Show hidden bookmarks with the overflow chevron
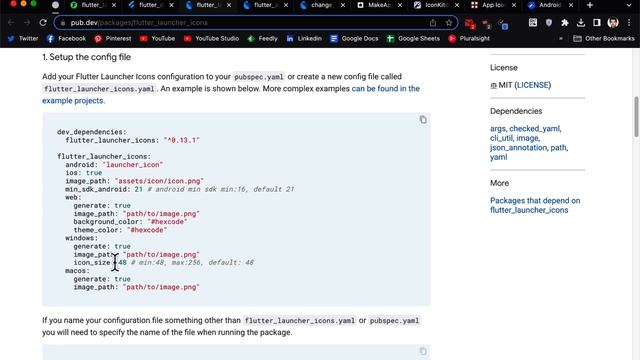640x360 pixels. coord(561,38)
